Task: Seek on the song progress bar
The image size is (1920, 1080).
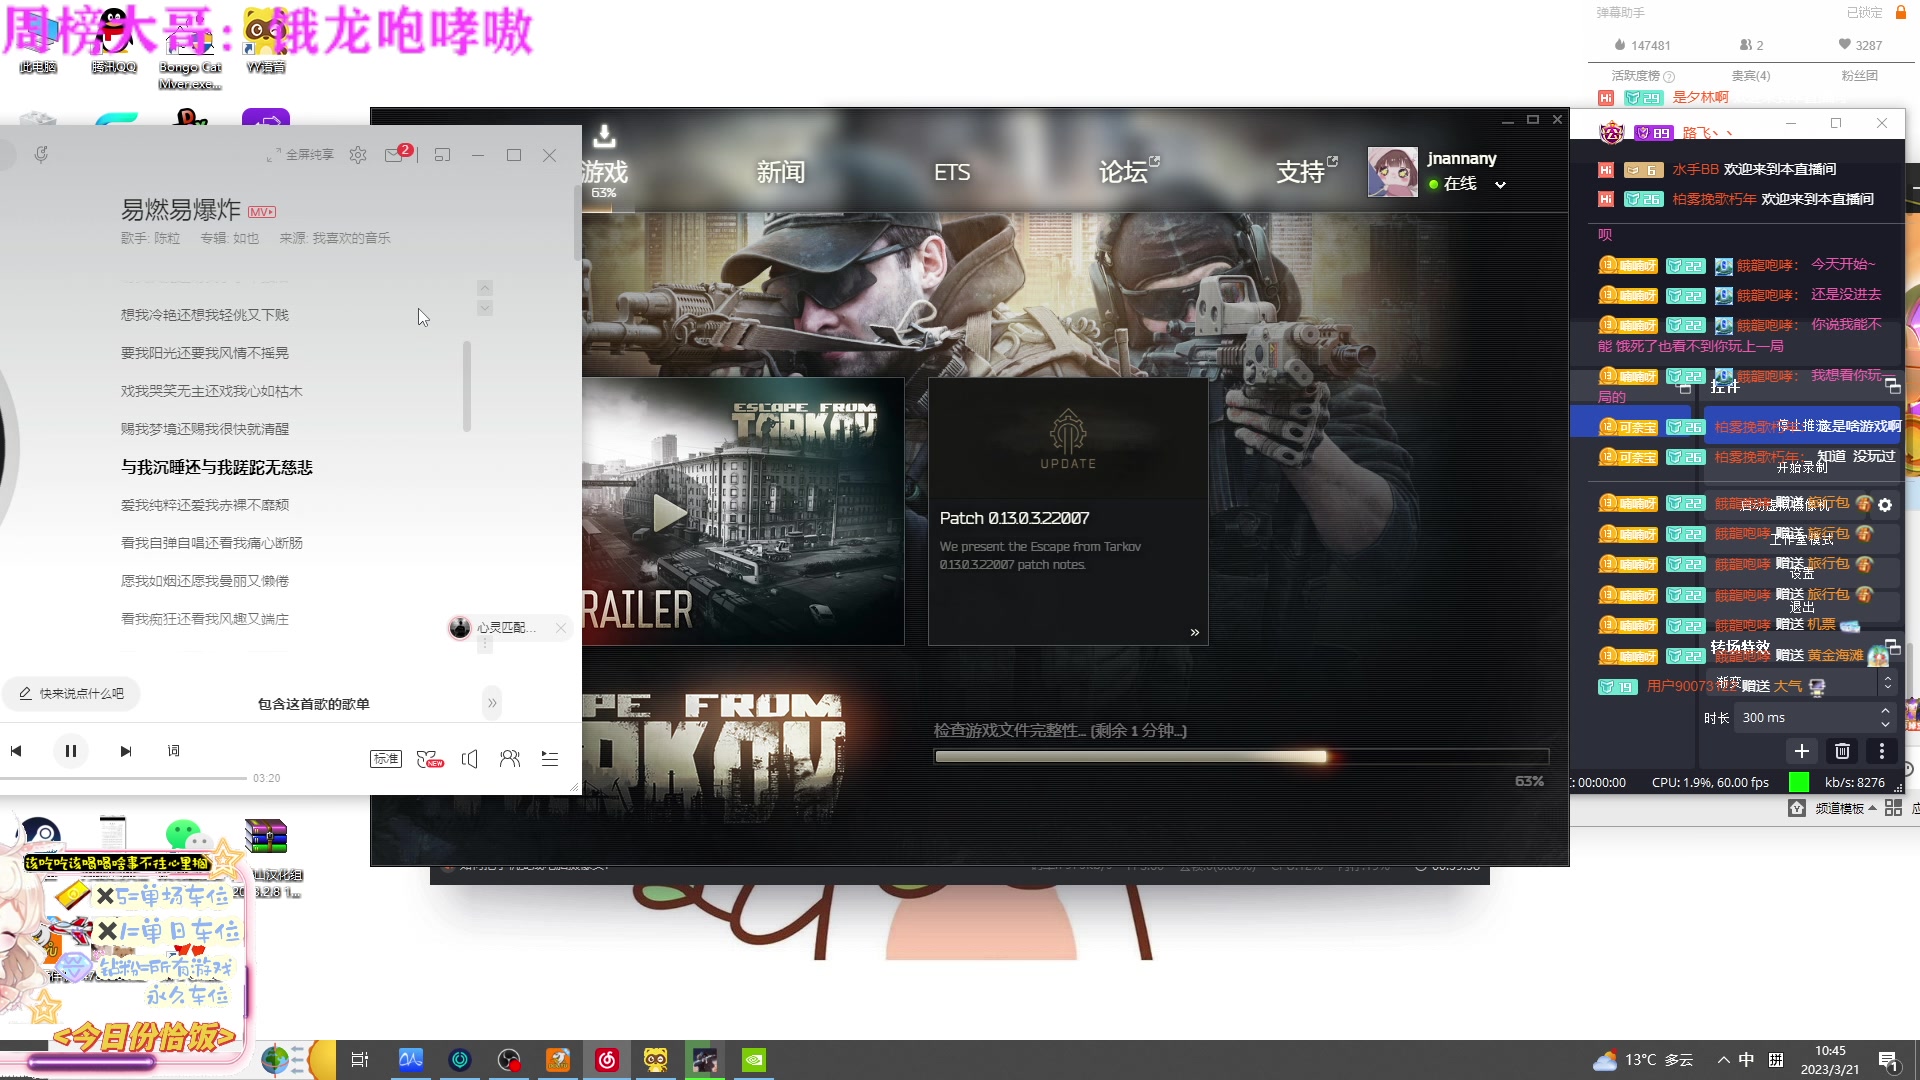Action: pos(123,778)
